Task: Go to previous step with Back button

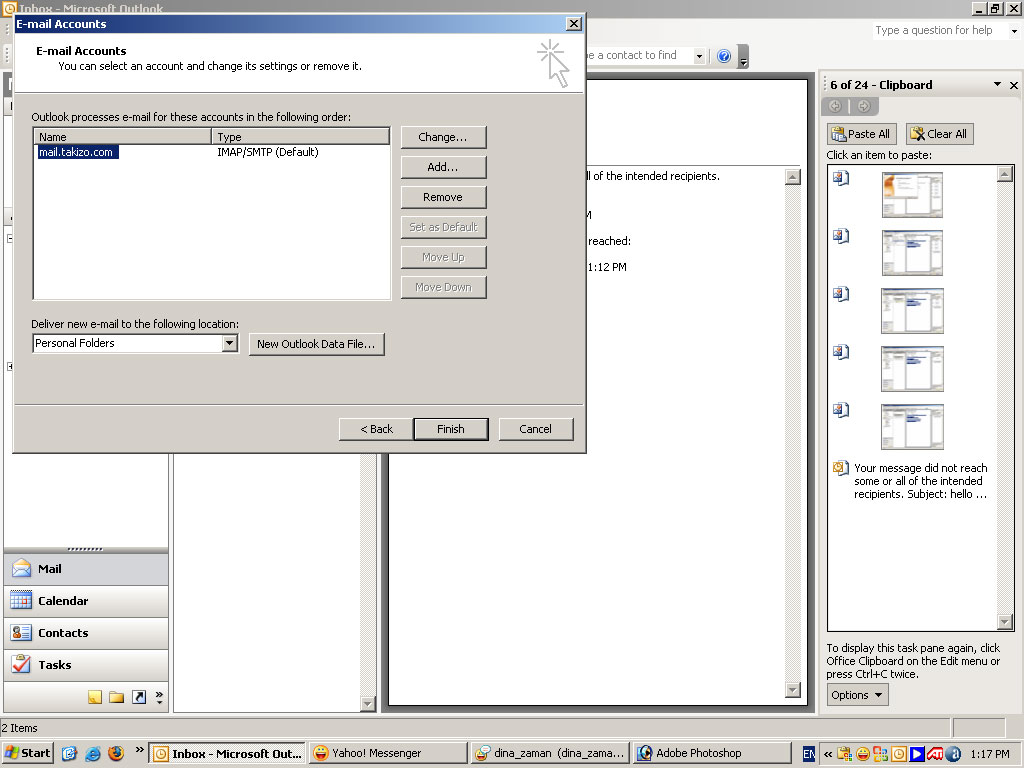Action: (x=376, y=429)
